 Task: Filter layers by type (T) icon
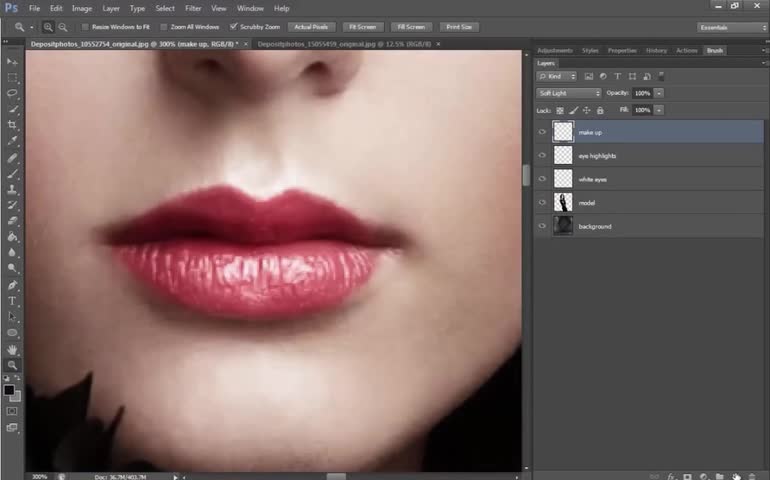[x=617, y=76]
